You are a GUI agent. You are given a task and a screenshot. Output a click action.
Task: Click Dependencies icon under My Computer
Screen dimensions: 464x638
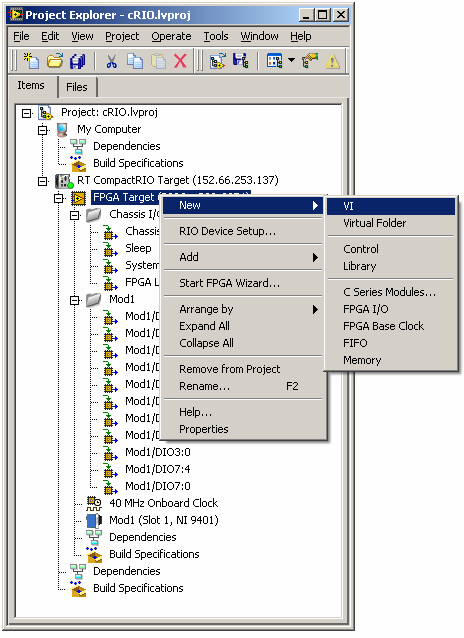[78, 146]
